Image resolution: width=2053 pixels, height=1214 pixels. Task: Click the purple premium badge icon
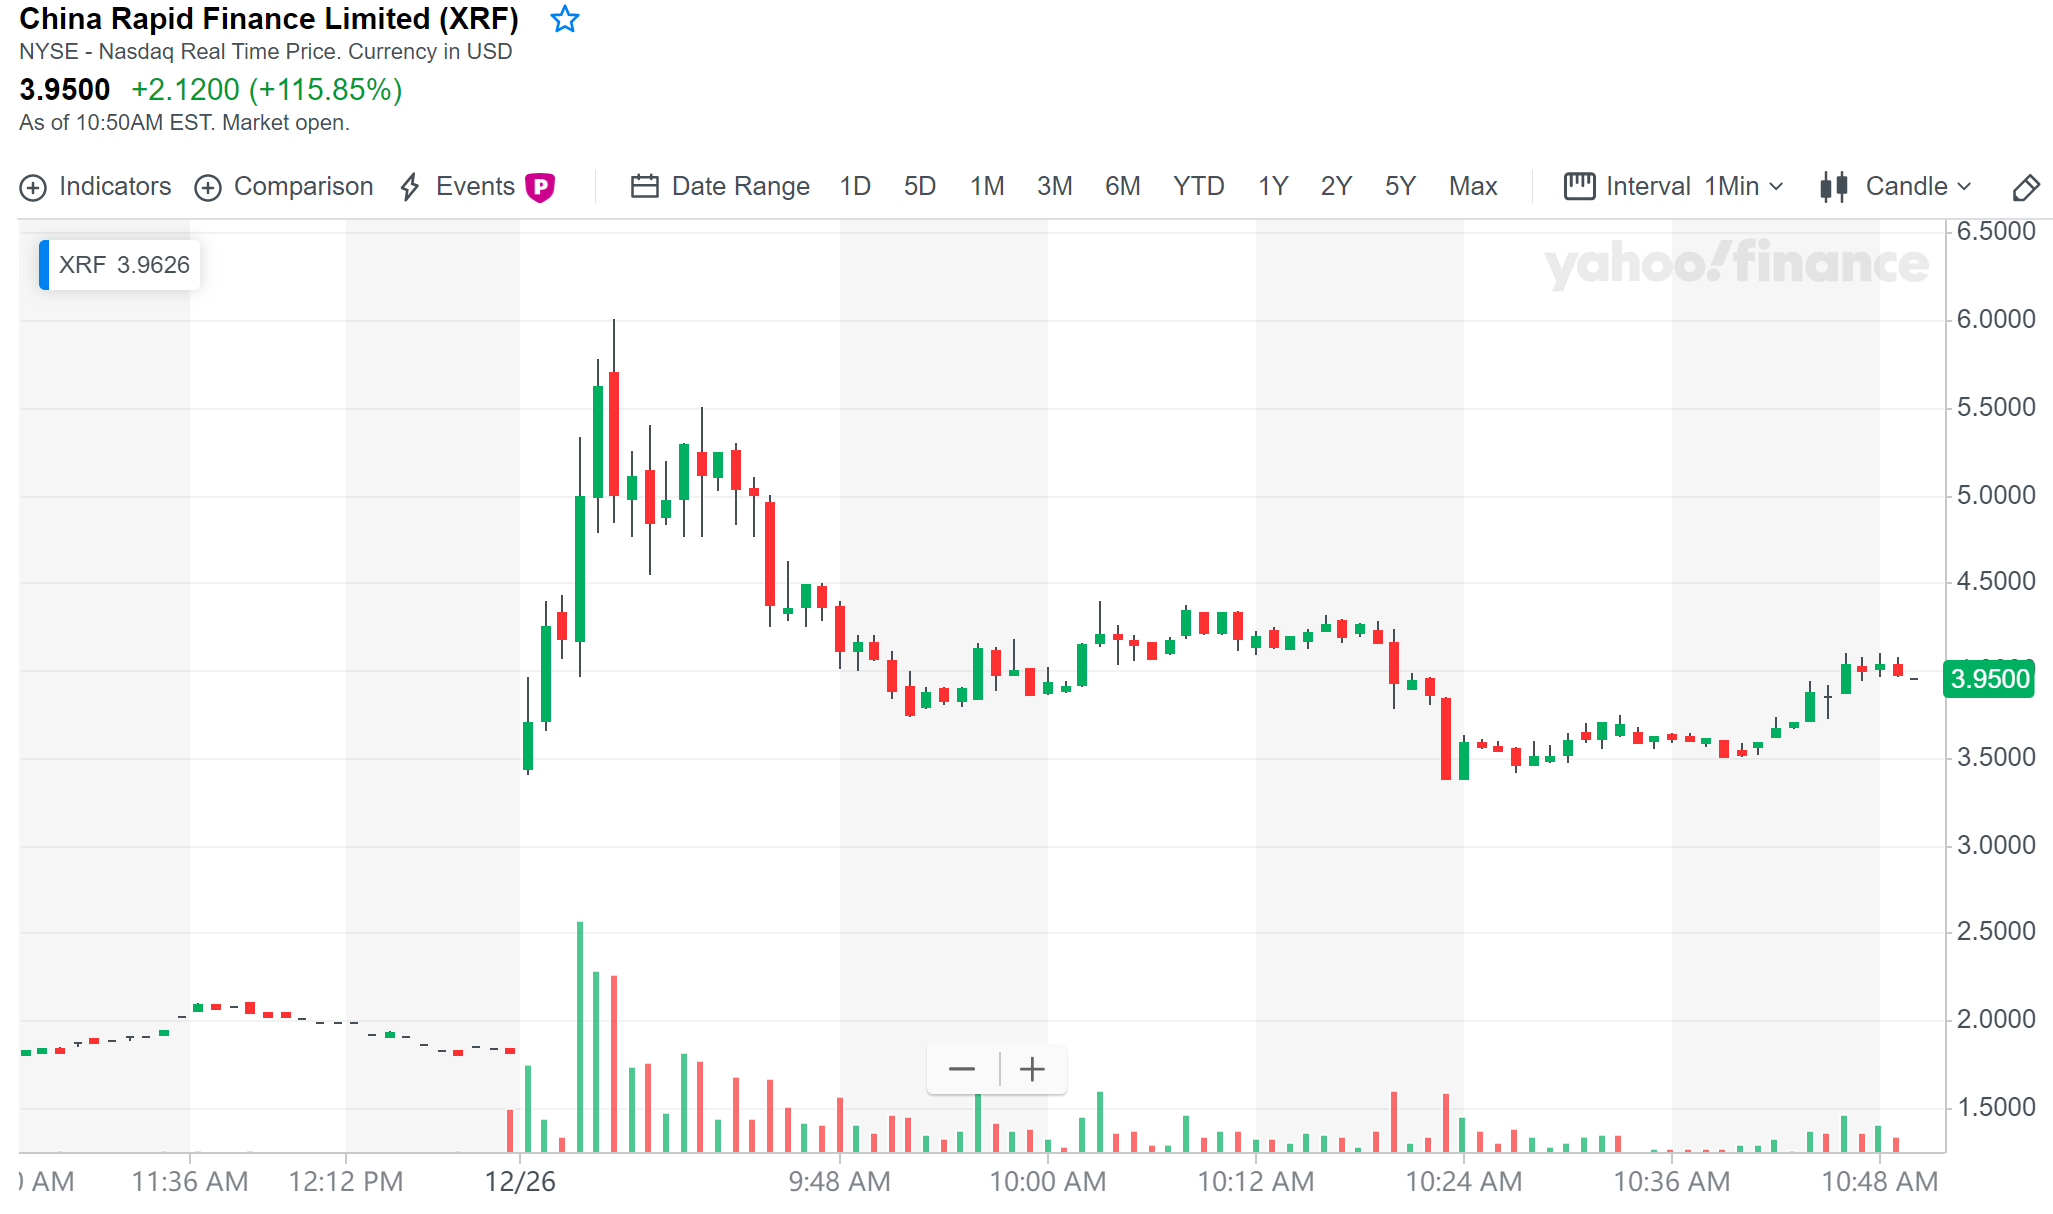540,187
